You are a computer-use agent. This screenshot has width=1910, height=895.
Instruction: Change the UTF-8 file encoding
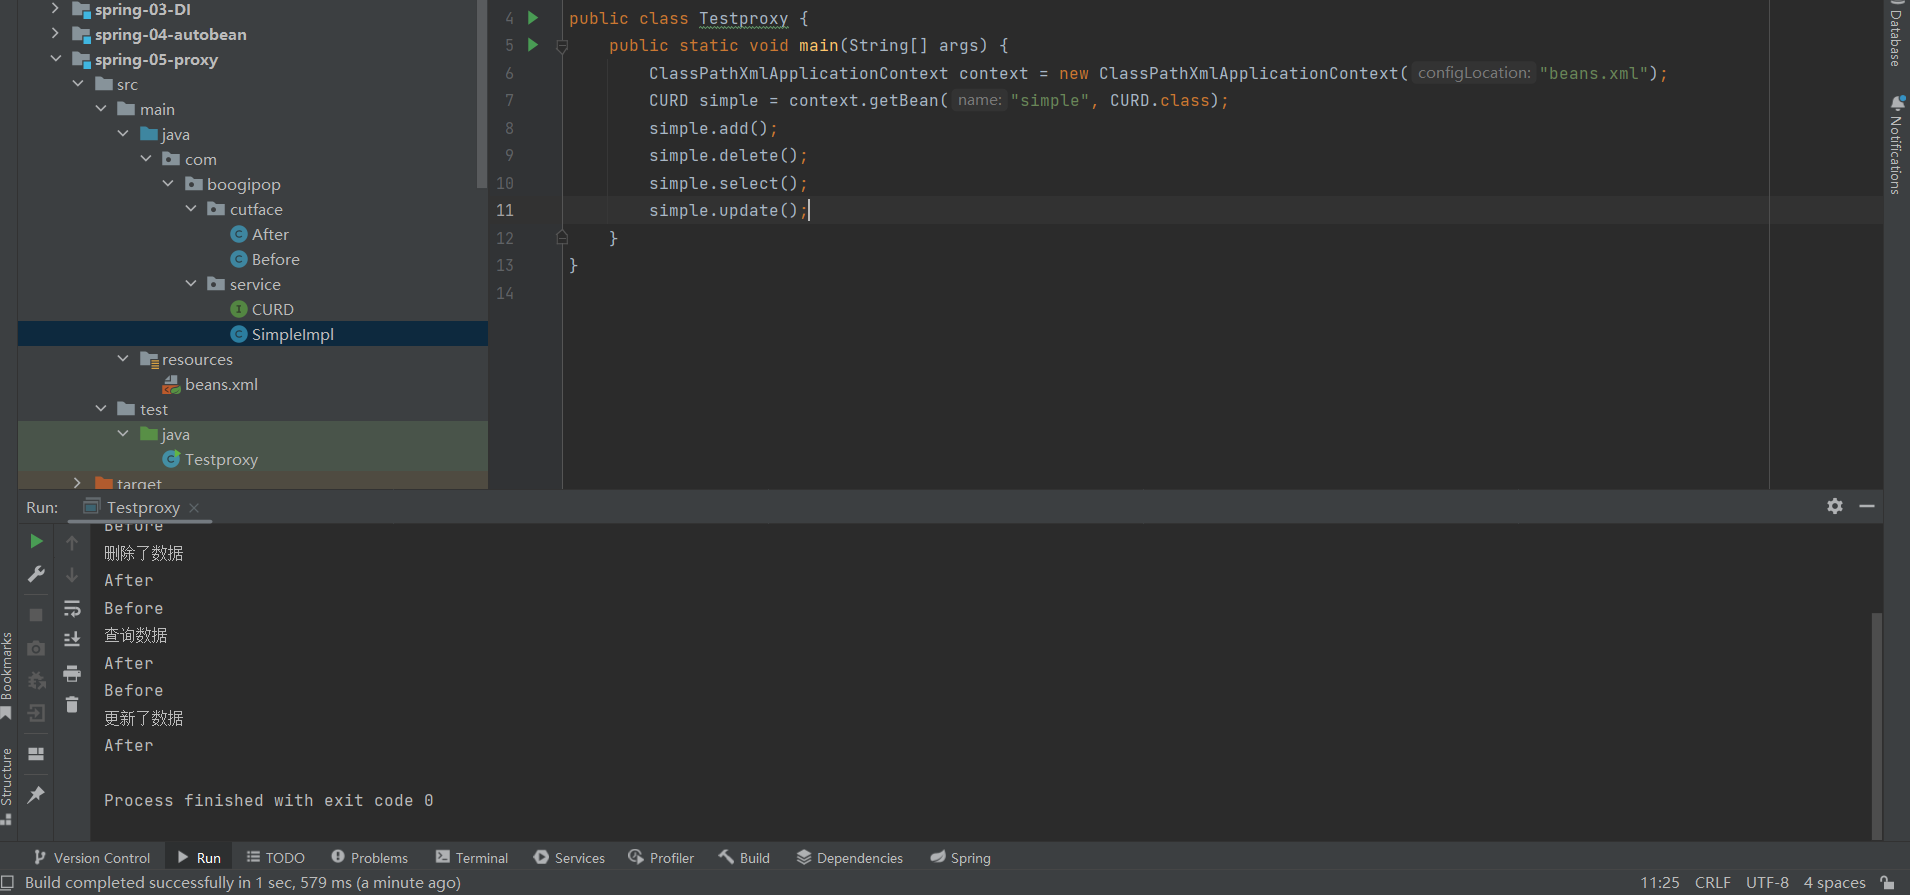click(x=1767, y=882)
